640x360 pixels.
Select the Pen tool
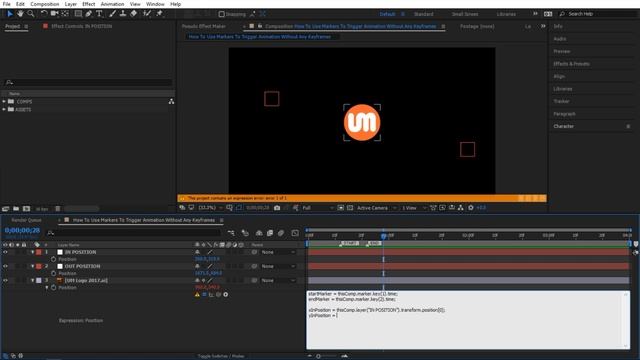tap(89, 14)
